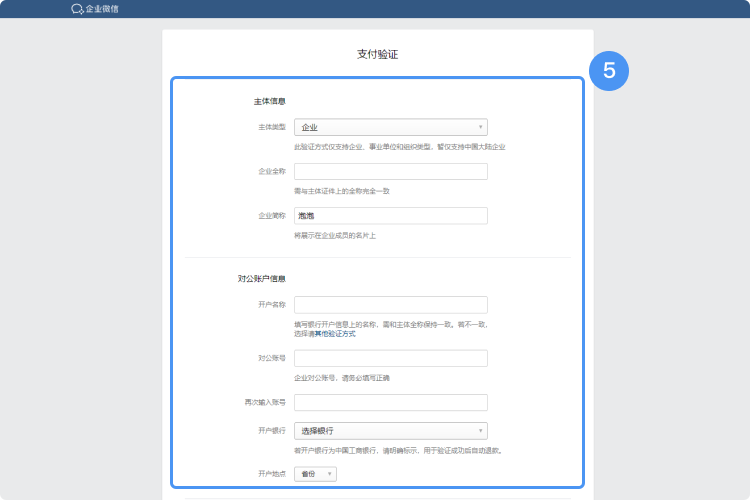The height and width of the screenshot is (500, 750).
Task: Click the 企业全称 field label
Action: [x=272, y=171]
